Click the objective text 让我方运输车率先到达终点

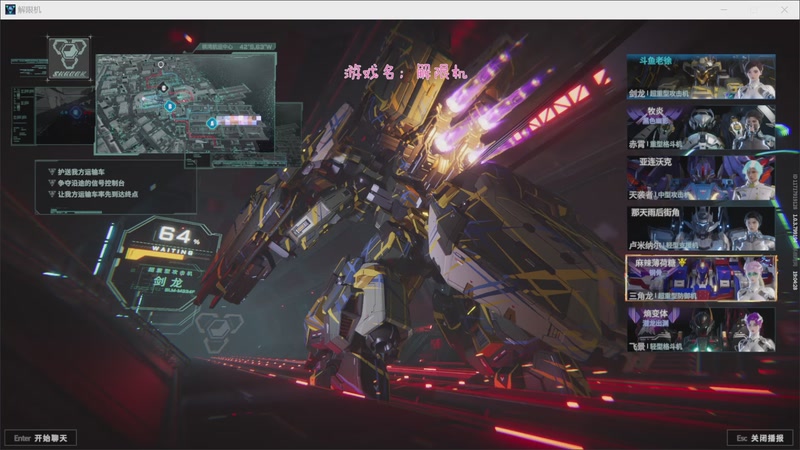click(97, 194)
